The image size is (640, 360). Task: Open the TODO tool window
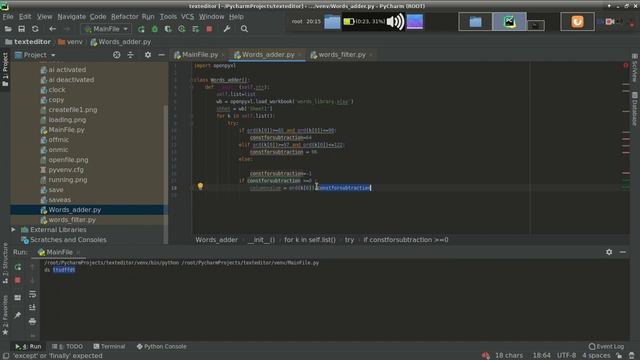tap(67, 347)
